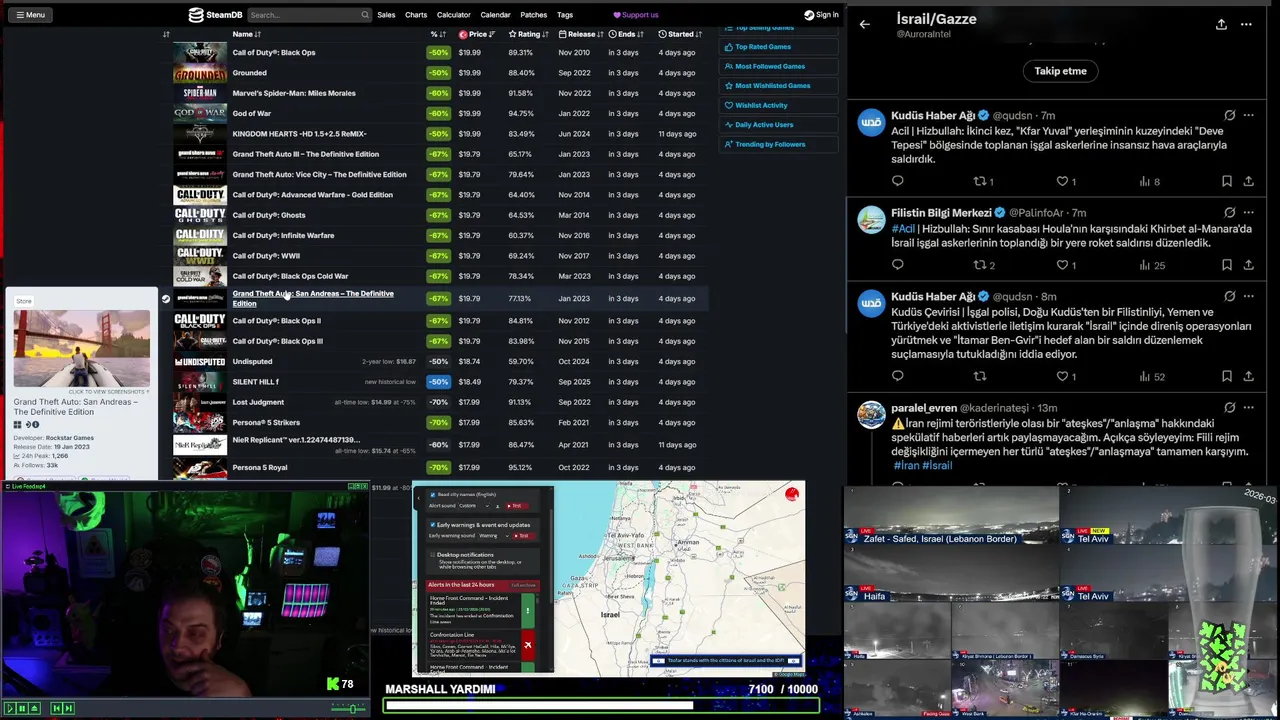This screenshot has height=720, width=1280.
Task: Share the İsrail/Gazze list via header share icon
Action: [1221, 24]
